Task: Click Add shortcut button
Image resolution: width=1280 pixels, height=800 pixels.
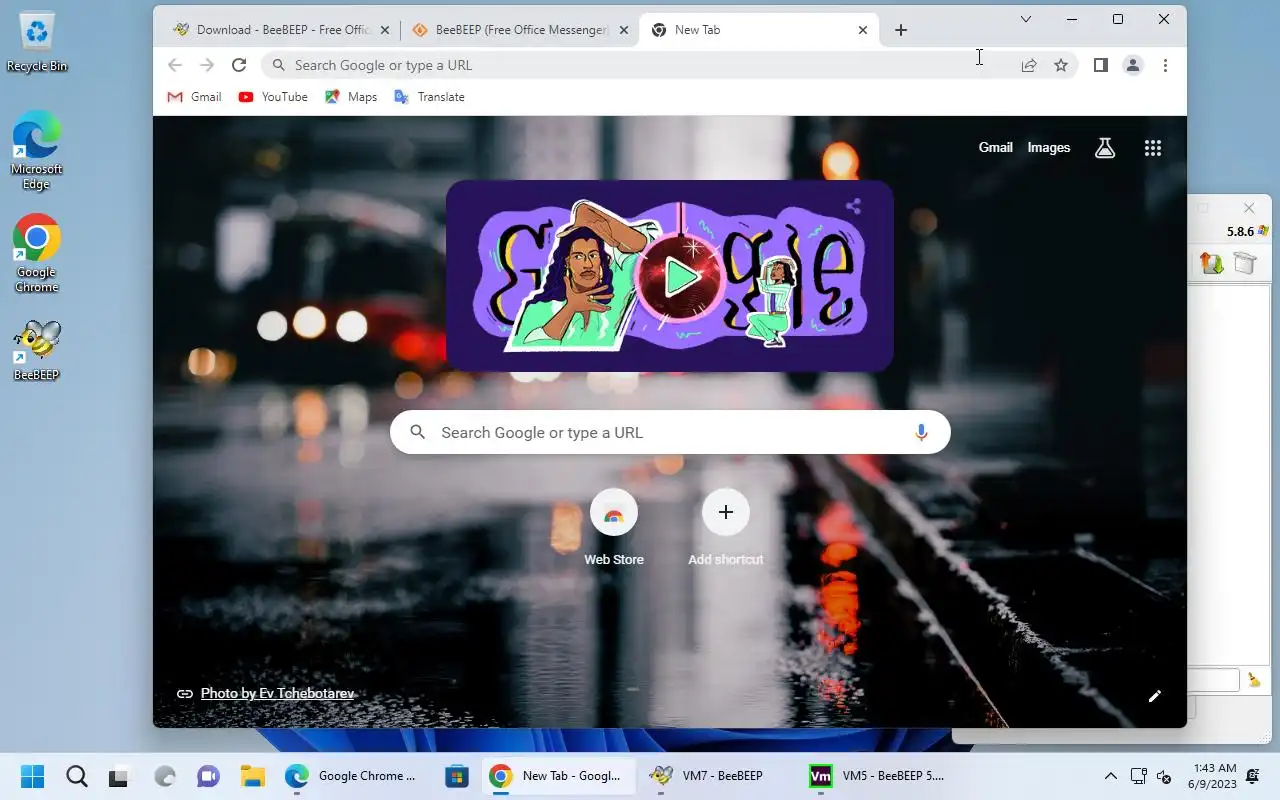Action: click(x=726, y=528)
